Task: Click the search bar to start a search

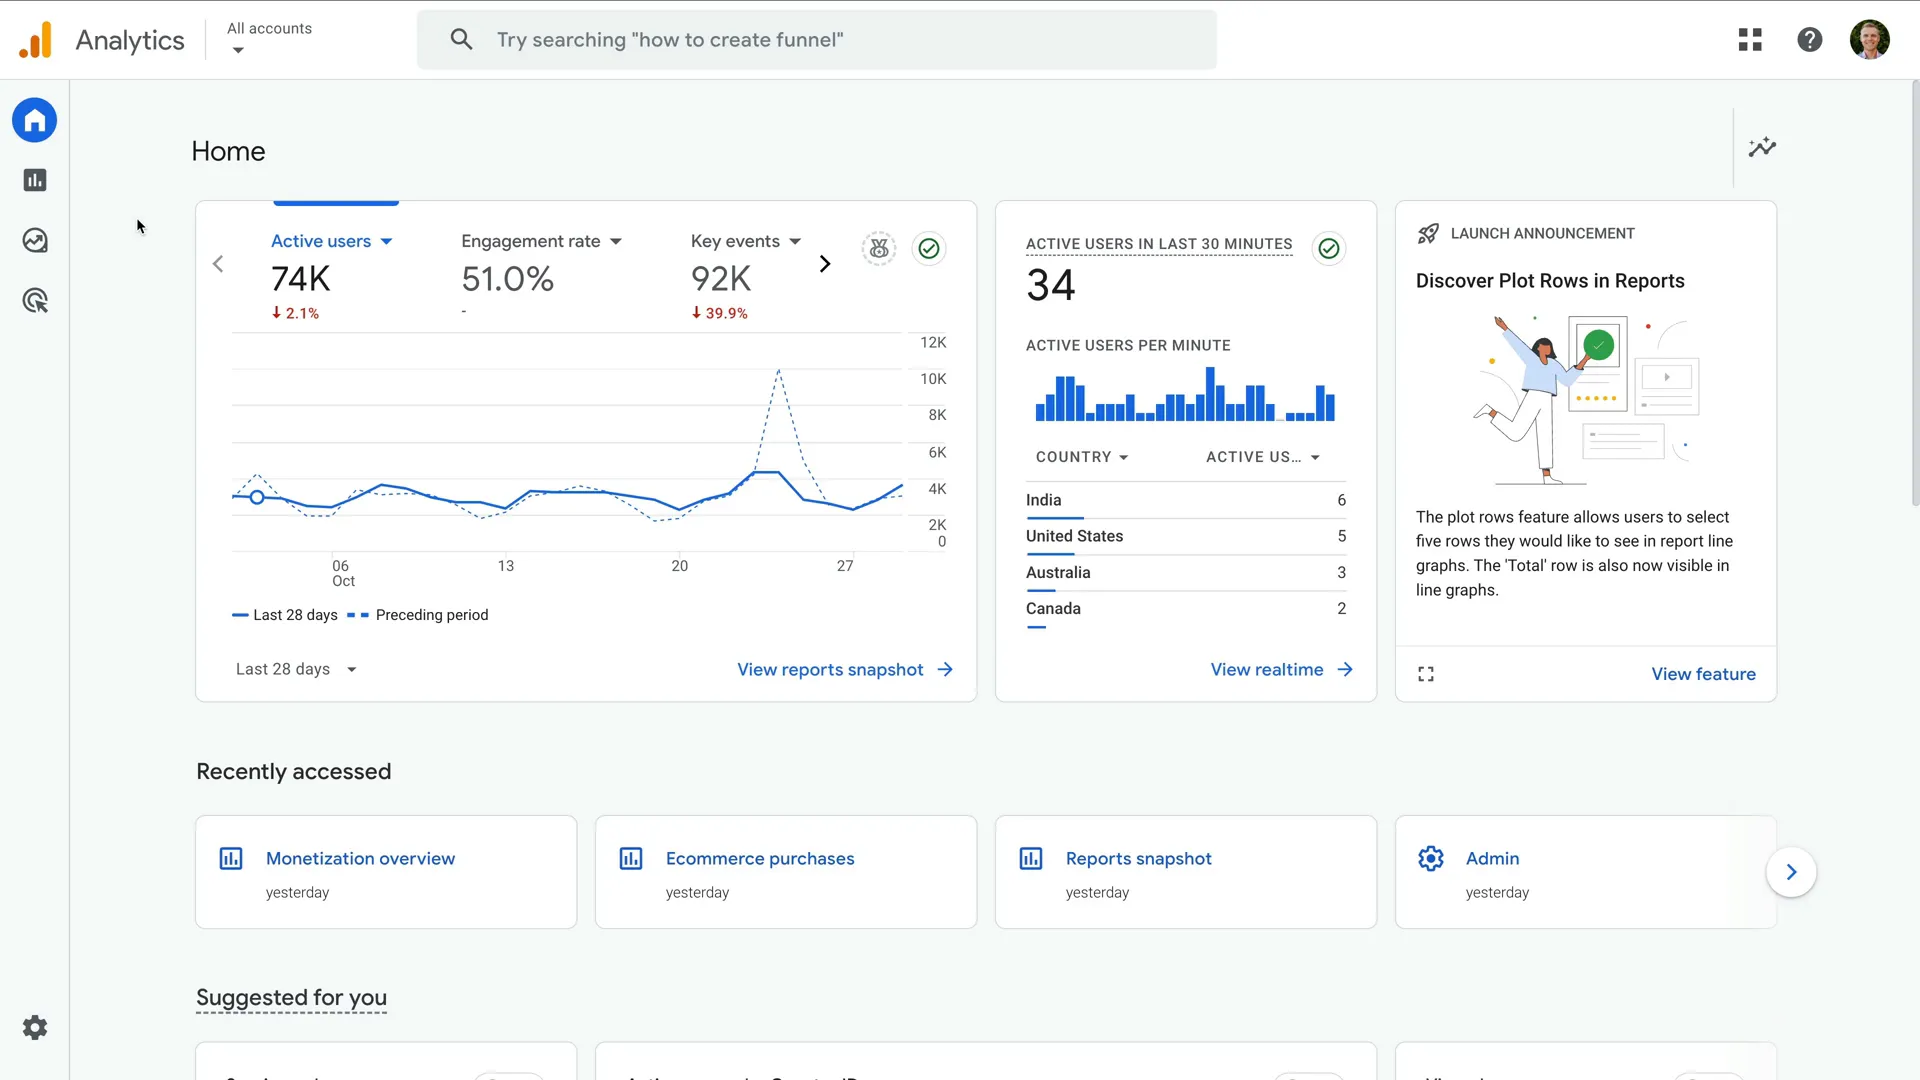Action: click(817, 39)
